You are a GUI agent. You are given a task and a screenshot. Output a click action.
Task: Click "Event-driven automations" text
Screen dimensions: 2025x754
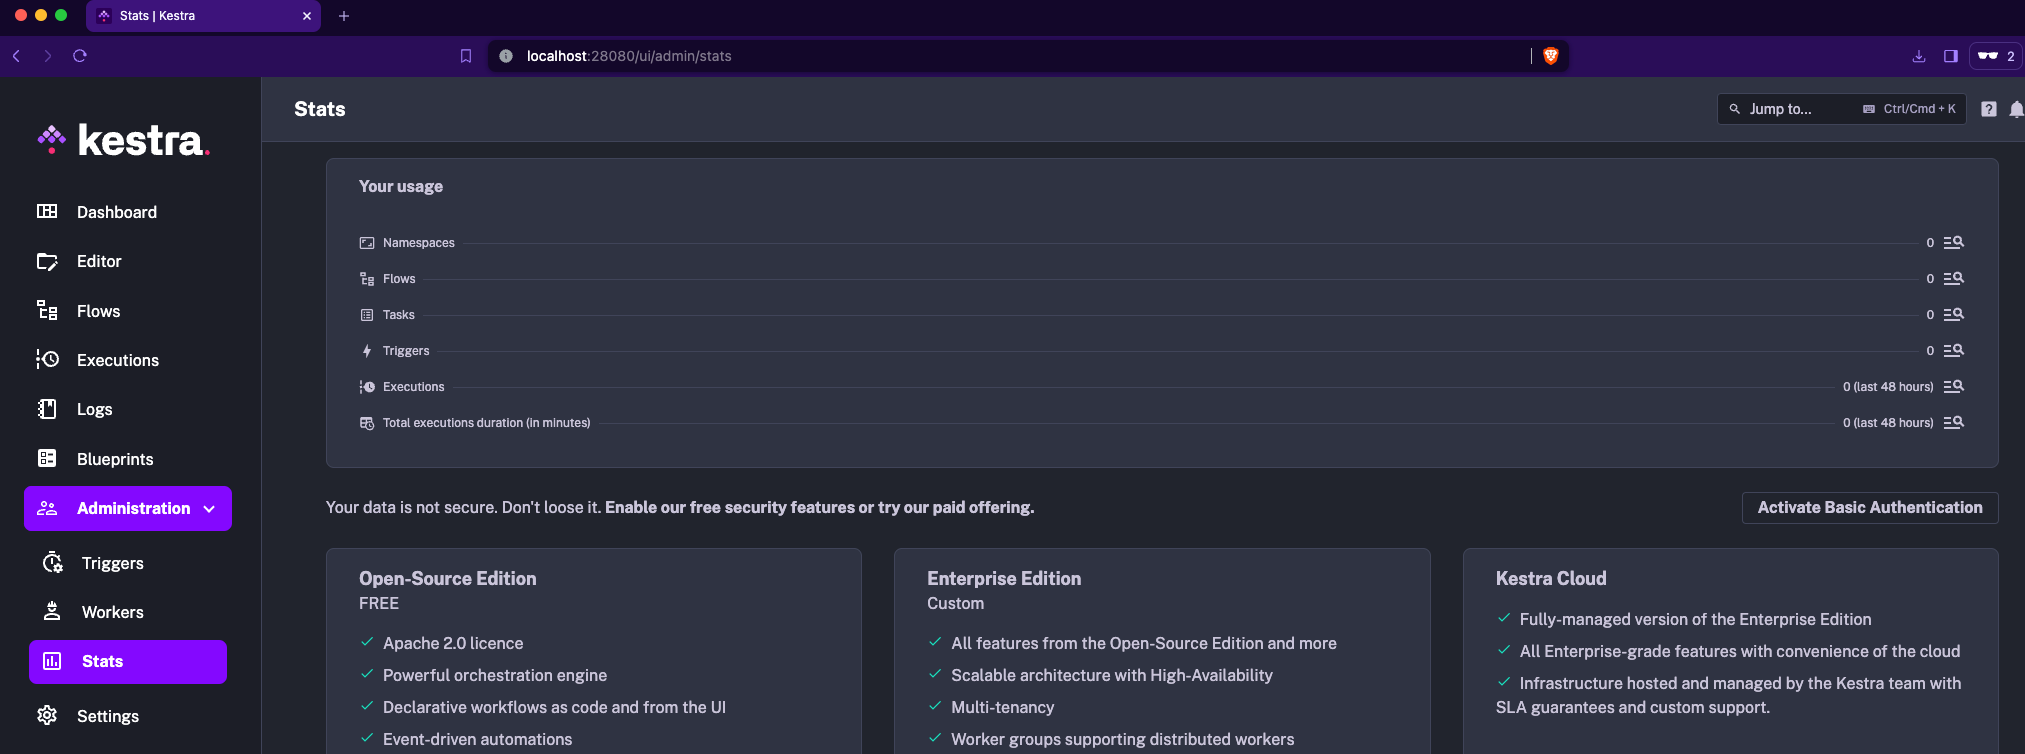[478, 739]
